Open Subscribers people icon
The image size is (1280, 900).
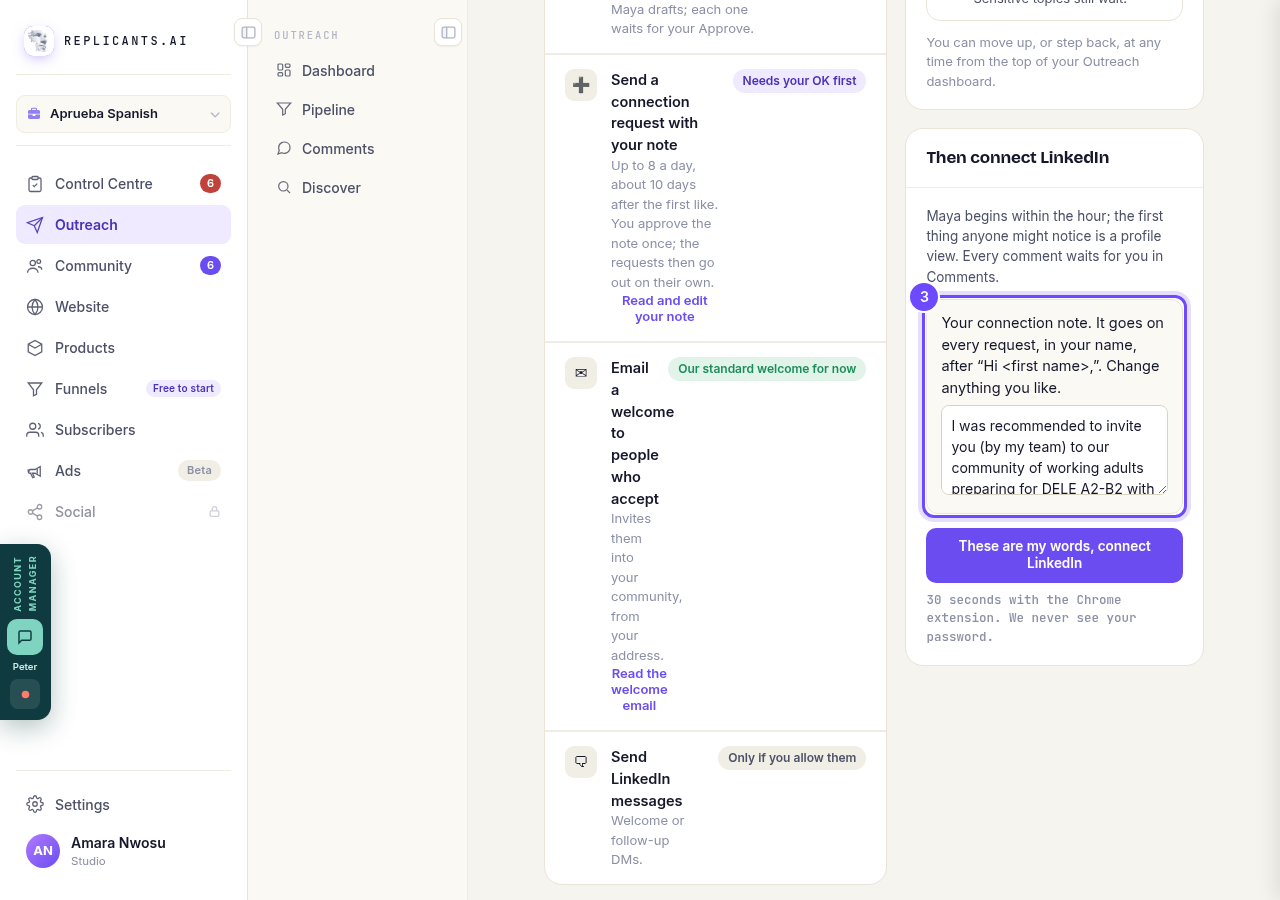(35, 430)
